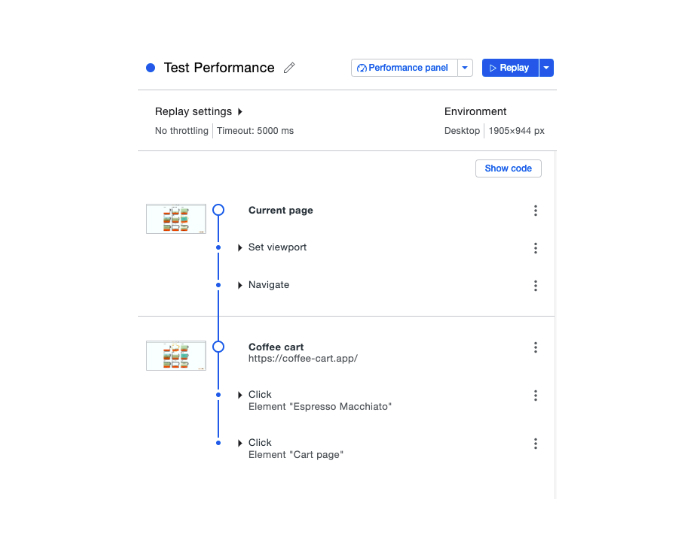
Task: Expand the Navigate step details
Action: 240,286
